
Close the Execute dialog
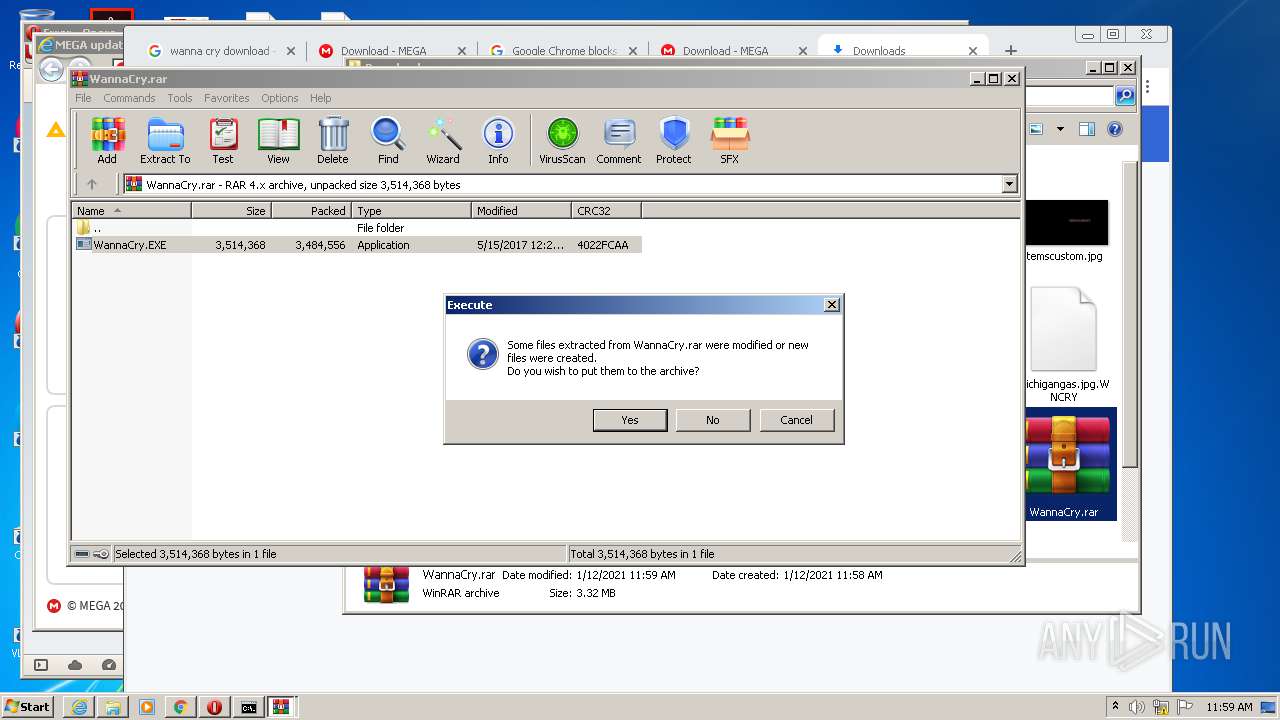click(x=831, y=305)
